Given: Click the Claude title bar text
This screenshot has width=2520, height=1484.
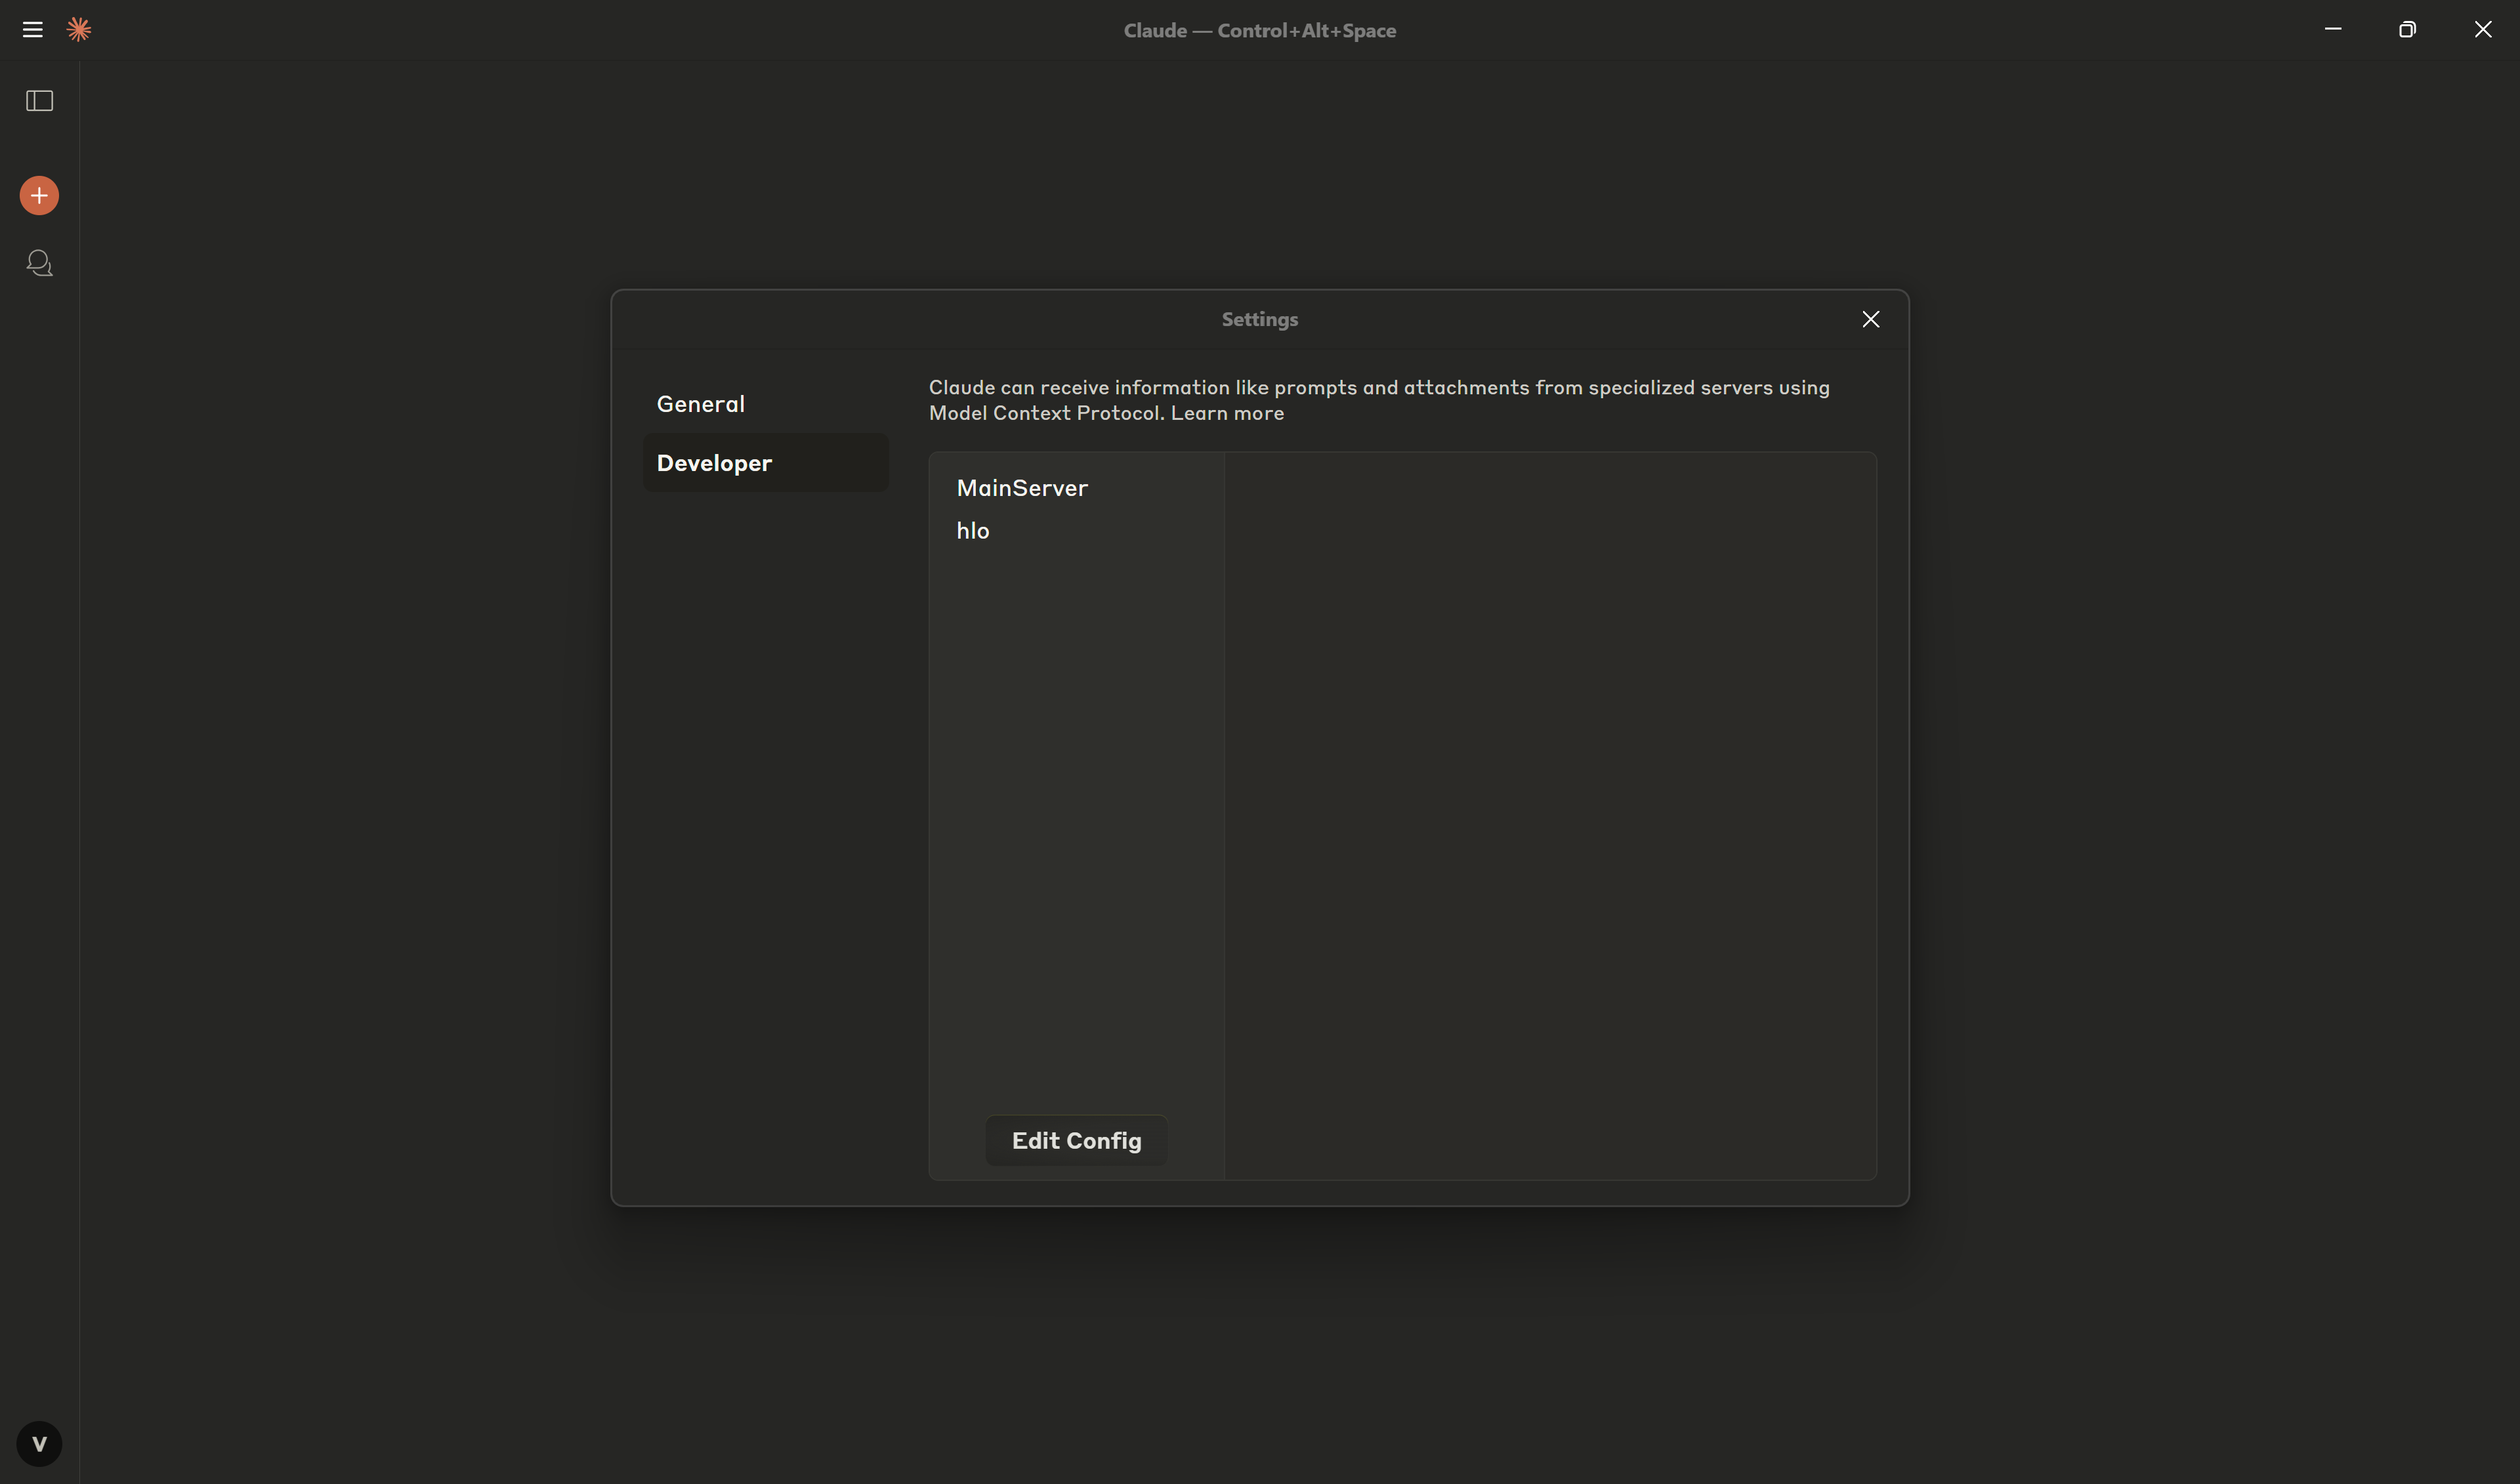Looking at the screenshot, I should point(1259,30).
